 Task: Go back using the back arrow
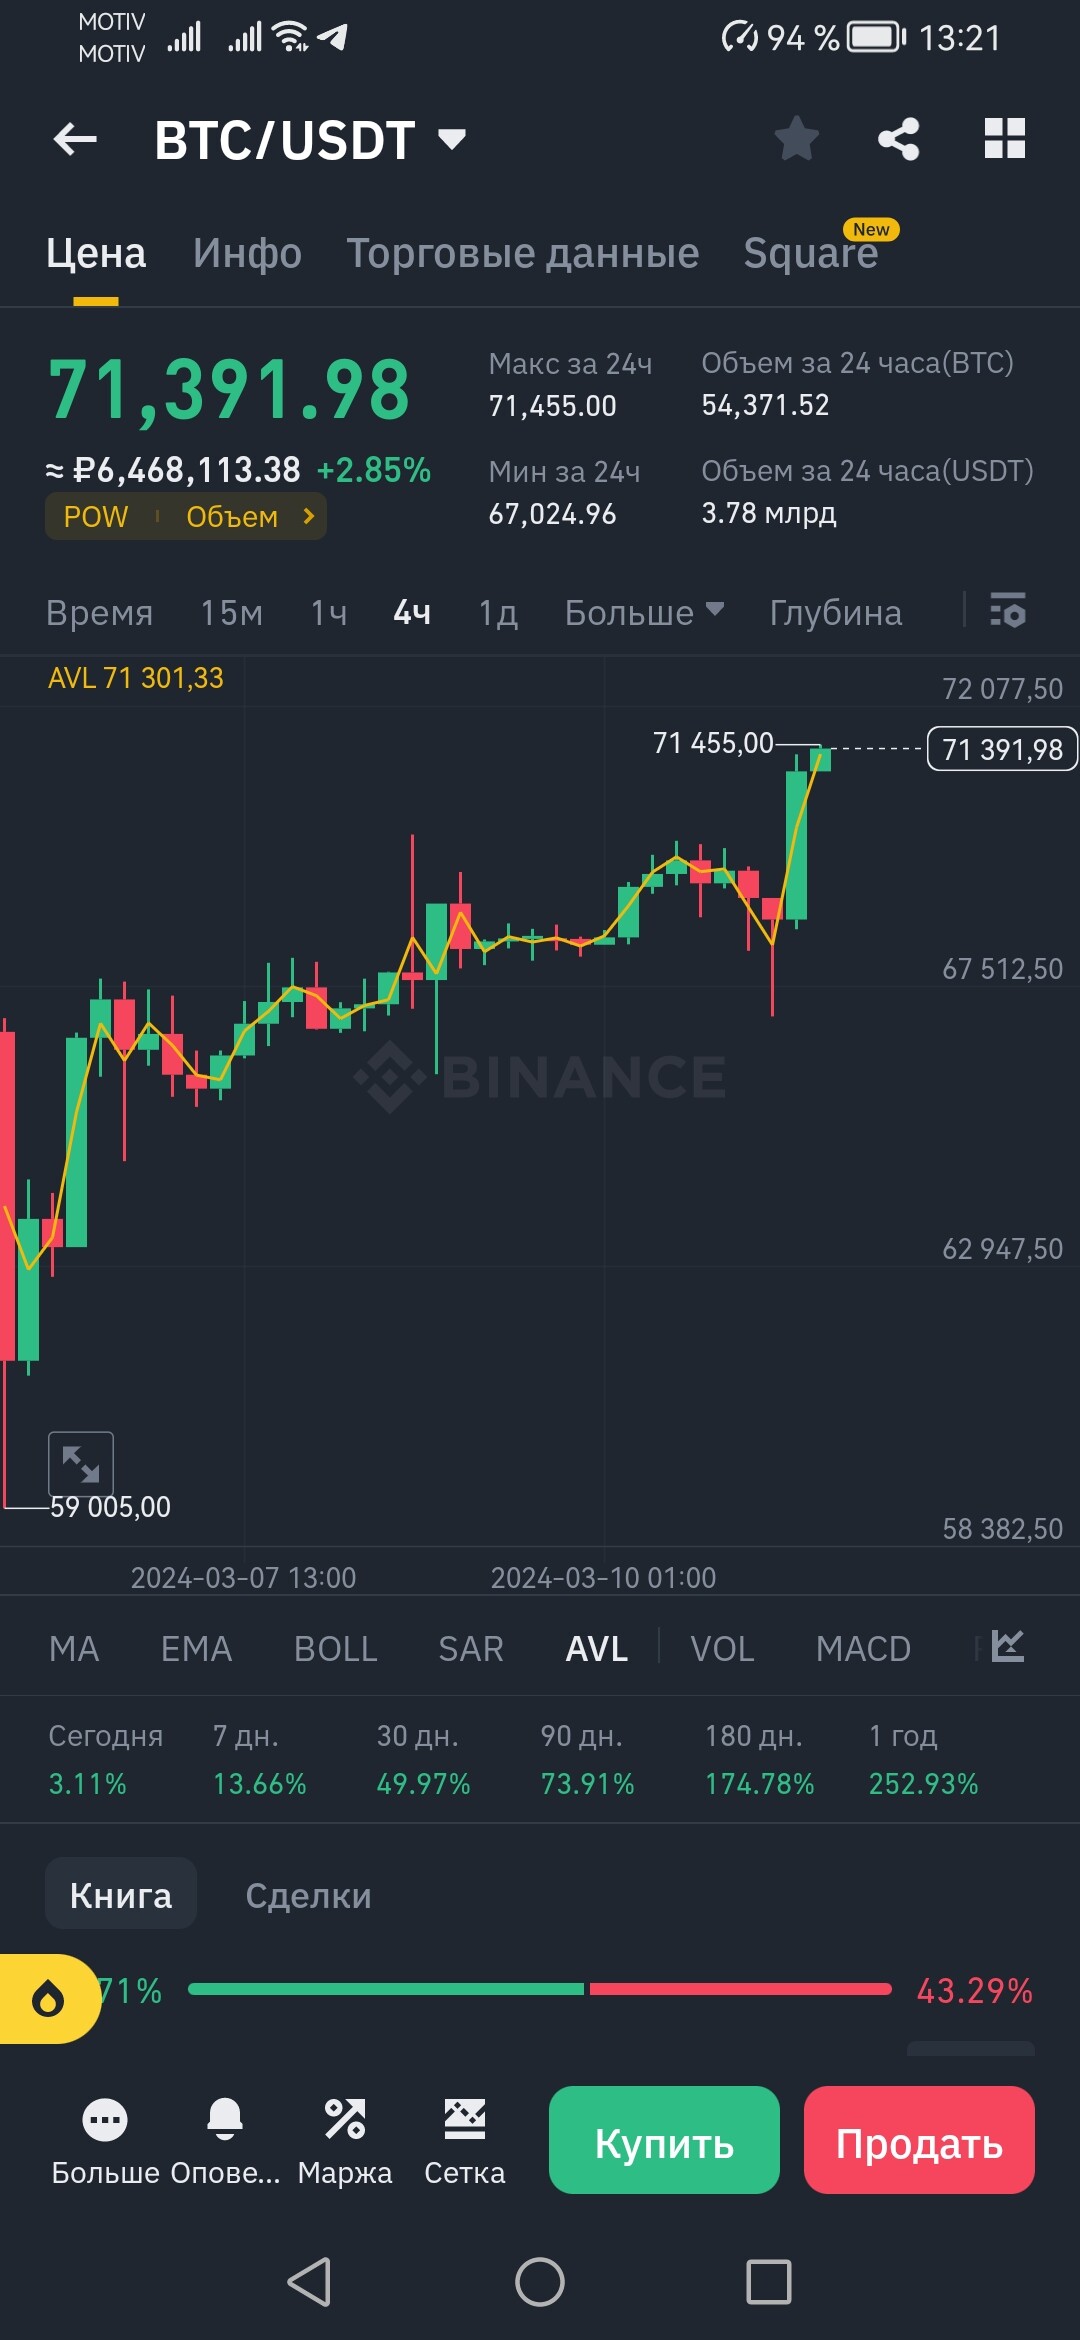[75, 139]
